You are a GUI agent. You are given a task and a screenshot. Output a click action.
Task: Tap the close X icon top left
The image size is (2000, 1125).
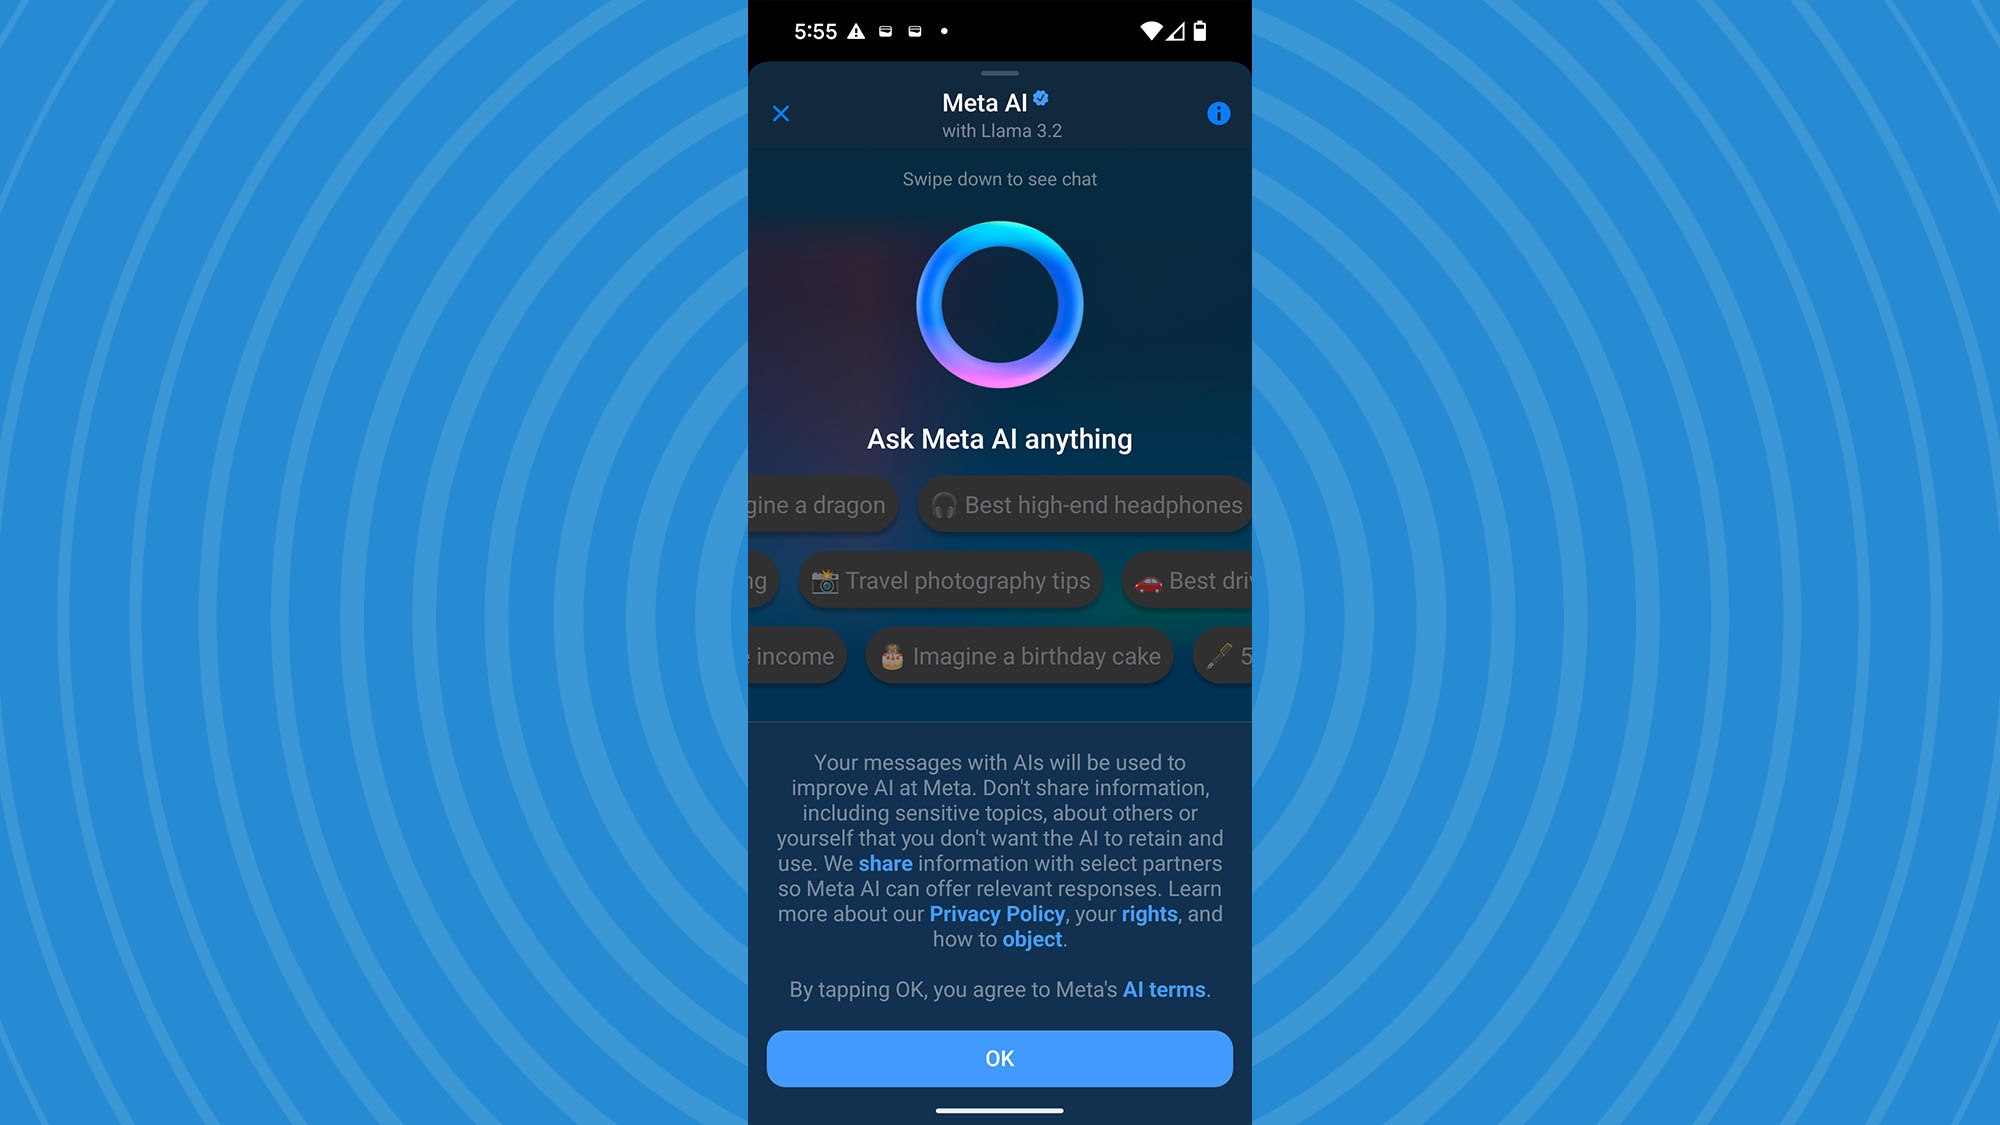pyautogui.click(x=780, y=113)
